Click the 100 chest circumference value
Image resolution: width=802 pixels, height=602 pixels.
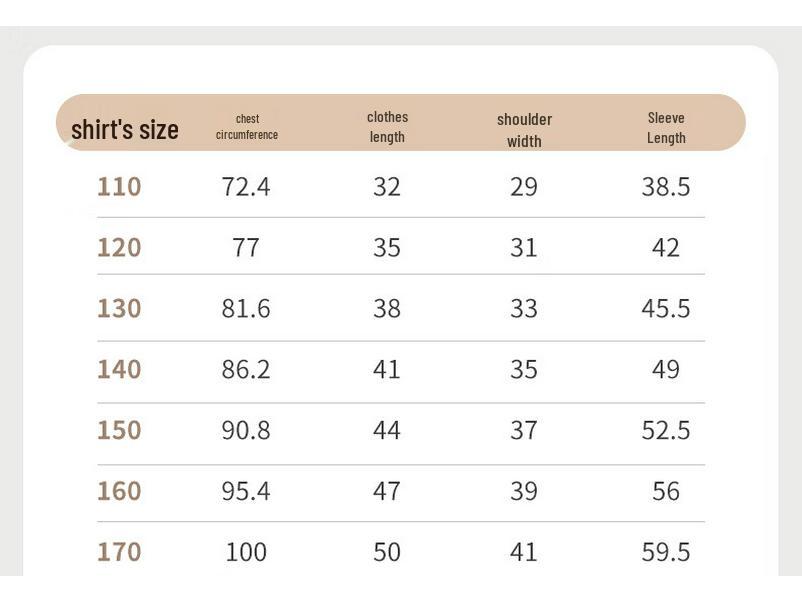coord(246,552)
